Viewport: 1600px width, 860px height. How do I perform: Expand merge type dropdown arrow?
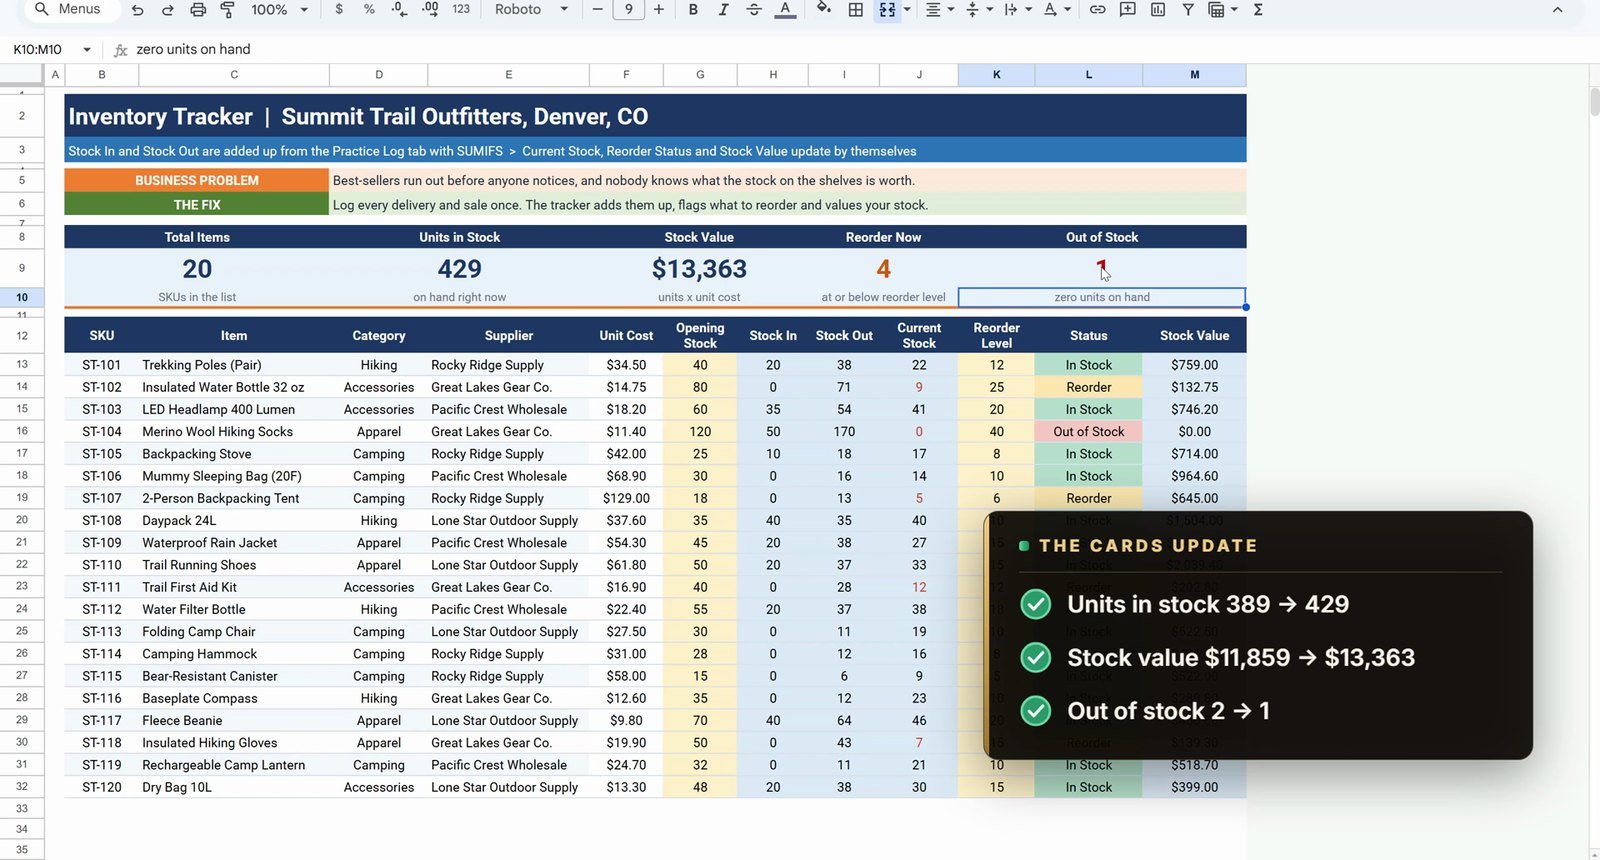(x=907, y=9)
